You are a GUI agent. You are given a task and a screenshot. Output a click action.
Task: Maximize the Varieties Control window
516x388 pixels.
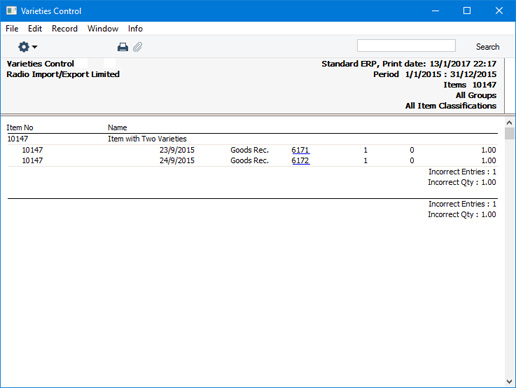coord(467,11)
